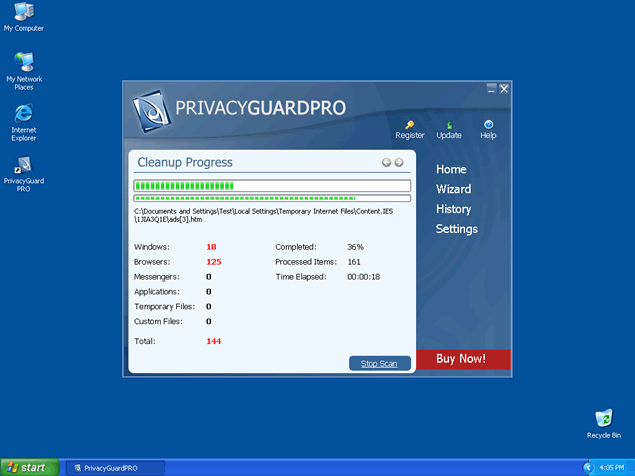Select the Internet Explorer desktop shortcut
Image resolution: width=635 pixels, height=476 pixels.
[x=23, y=112]
